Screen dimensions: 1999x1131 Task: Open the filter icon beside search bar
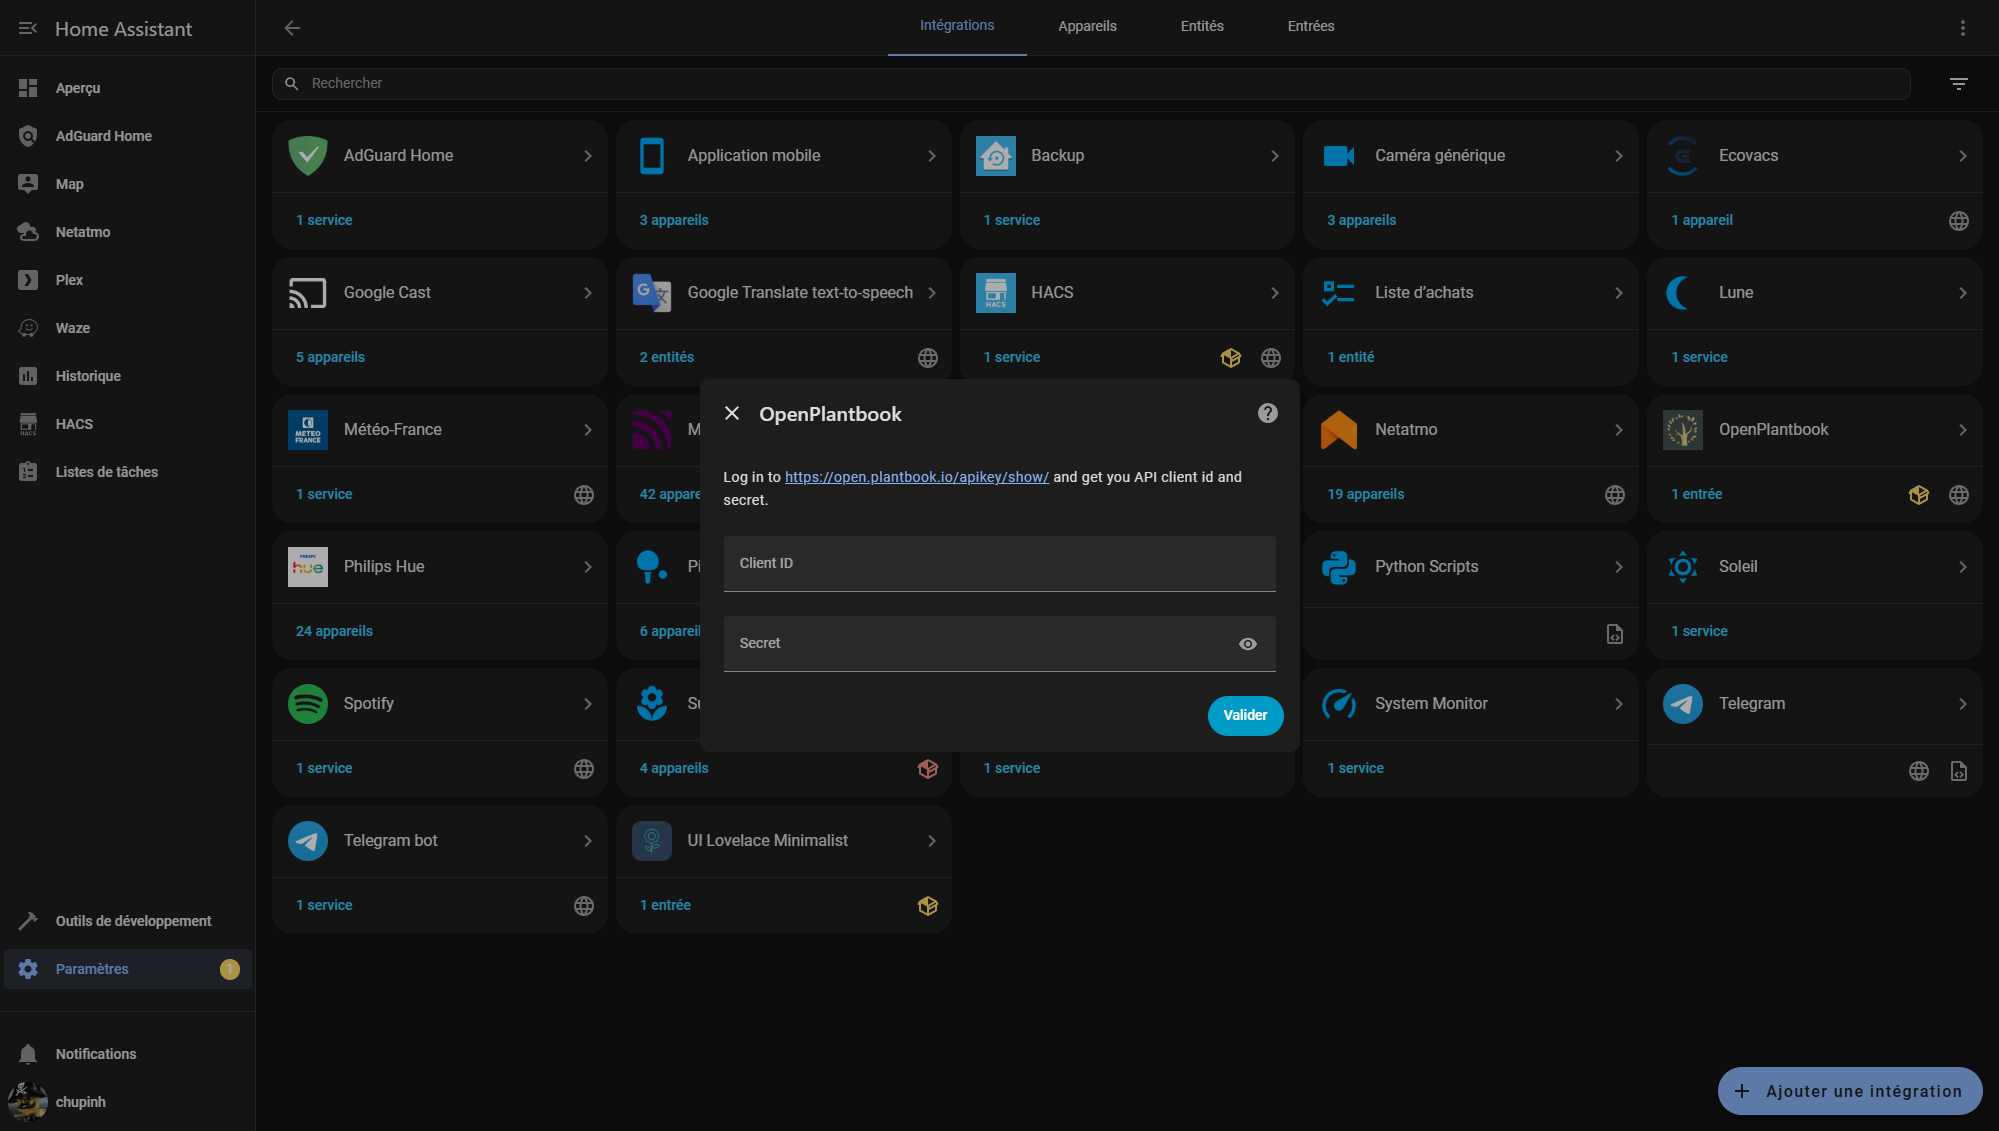[1958, 84]
